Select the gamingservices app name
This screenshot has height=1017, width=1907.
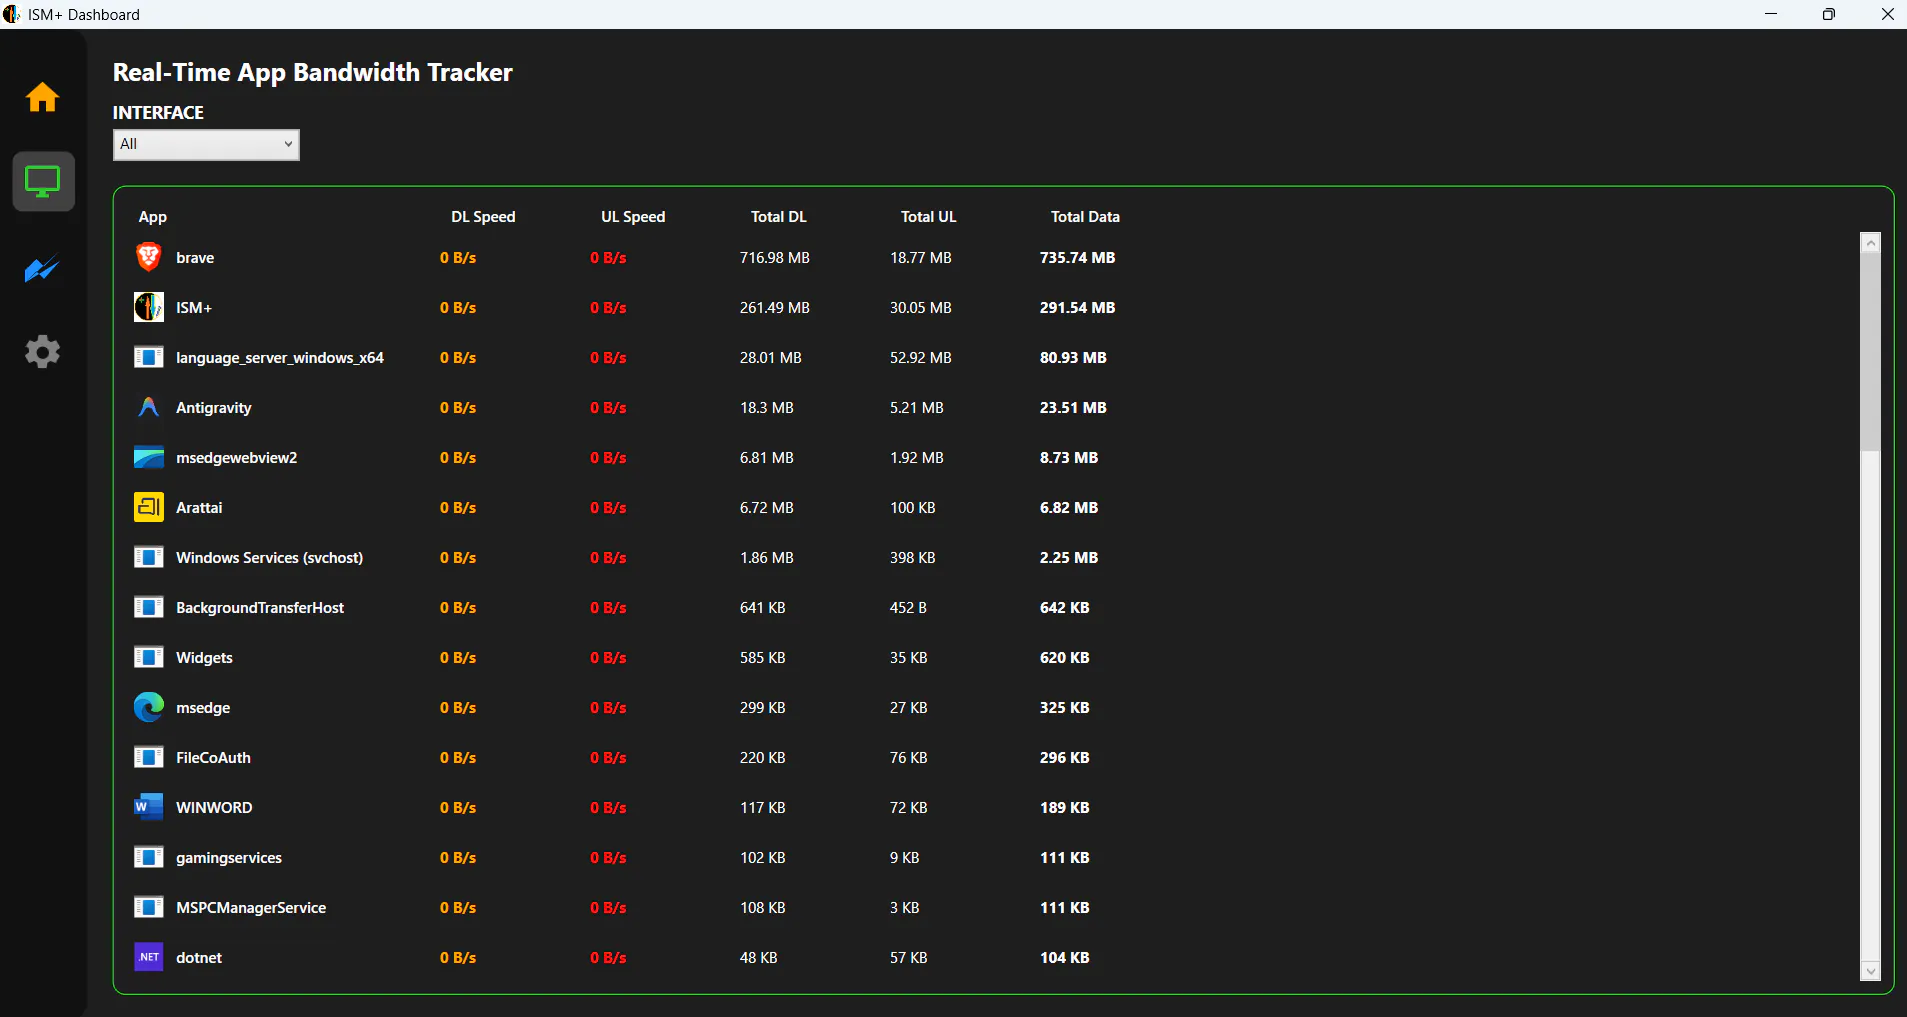229,858
